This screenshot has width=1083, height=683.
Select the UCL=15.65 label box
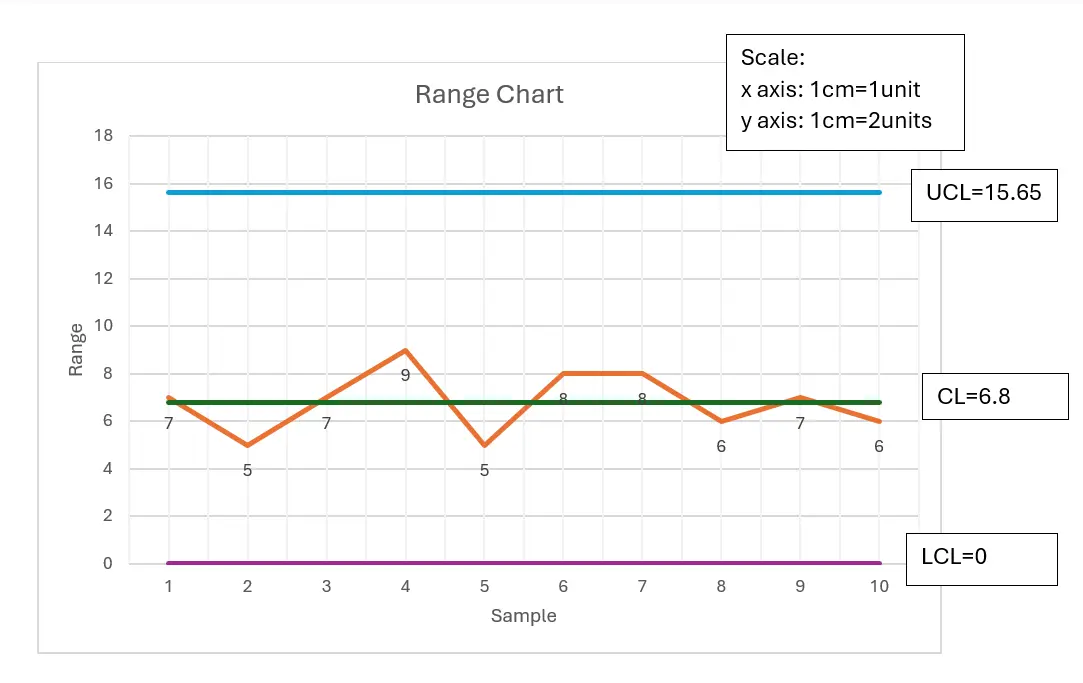[983, 194]
